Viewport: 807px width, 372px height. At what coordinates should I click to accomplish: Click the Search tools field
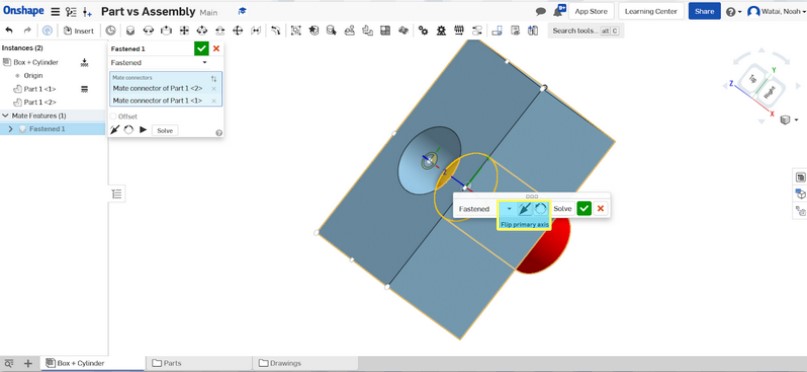pos(586,31)
